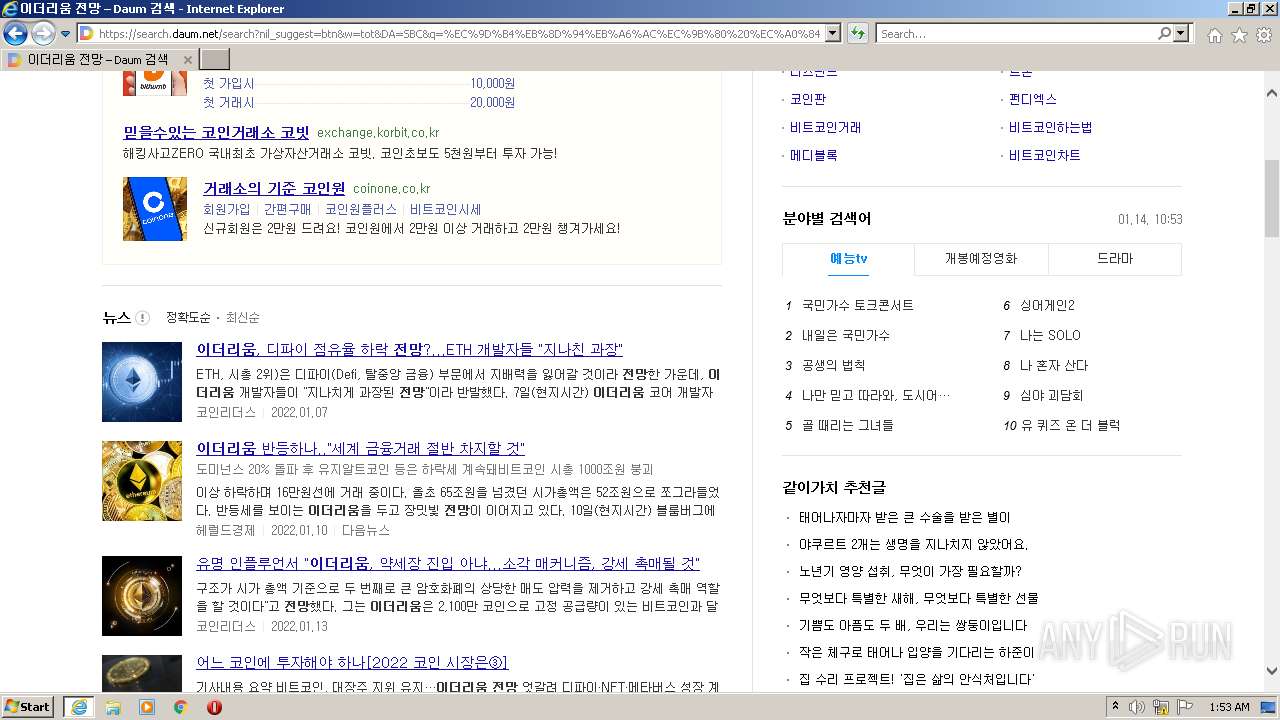
Task: Close the Daum search tab
Action: (x=187, y=60)
